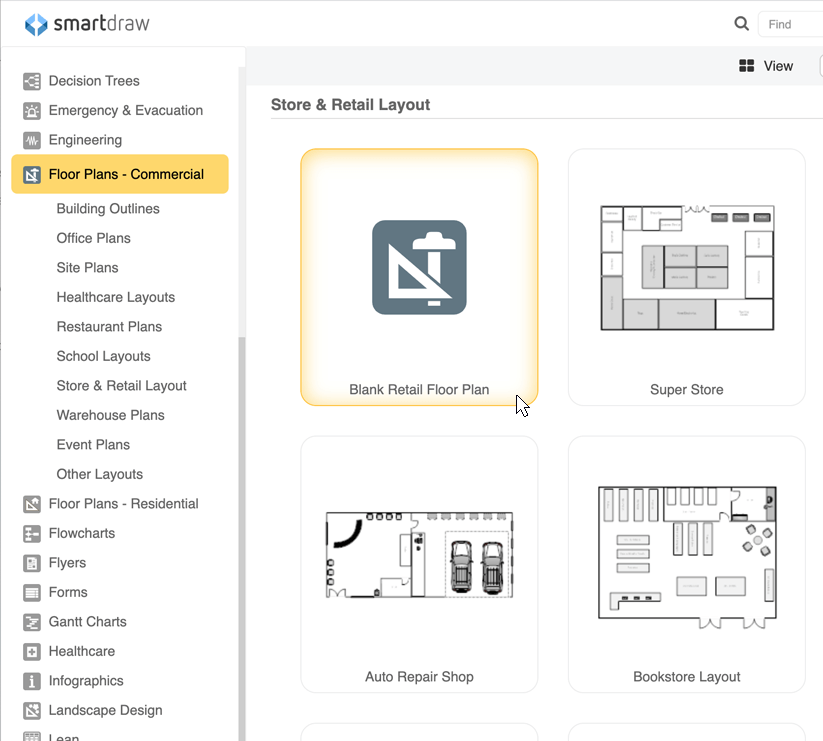
Task: Click the Engineering waveform icon
Action: click(x=32, y=140)
